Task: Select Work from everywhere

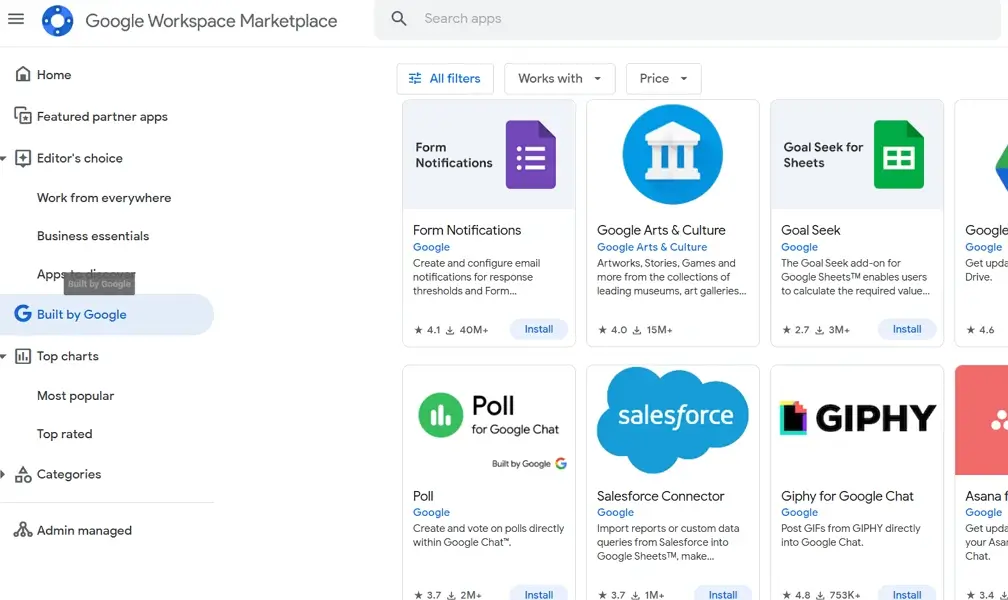Action: point(104,197)
